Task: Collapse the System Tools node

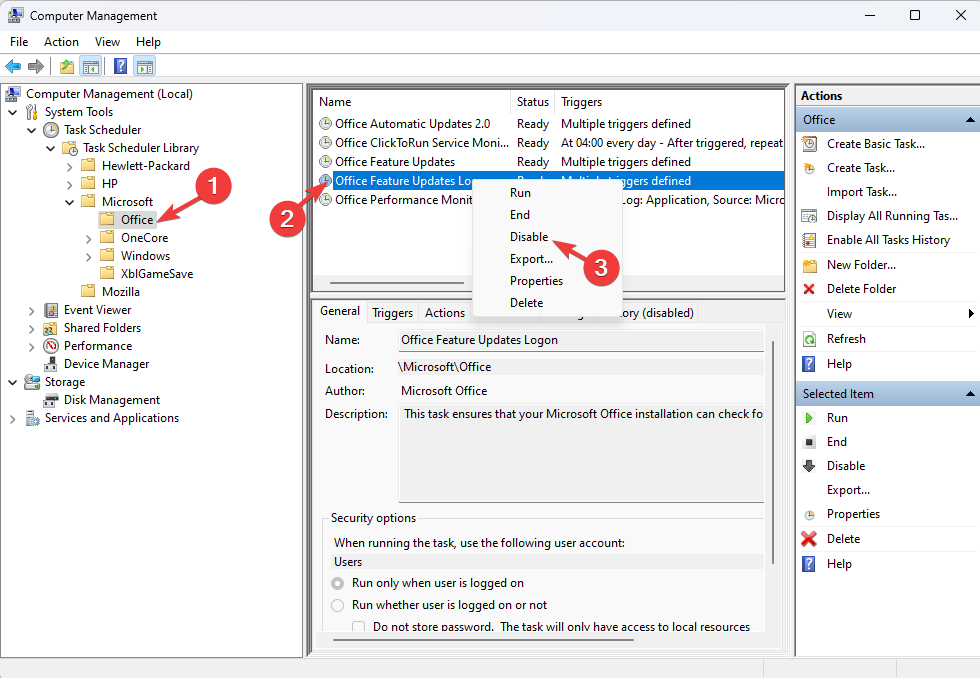Action: click(x=12, y=112)
